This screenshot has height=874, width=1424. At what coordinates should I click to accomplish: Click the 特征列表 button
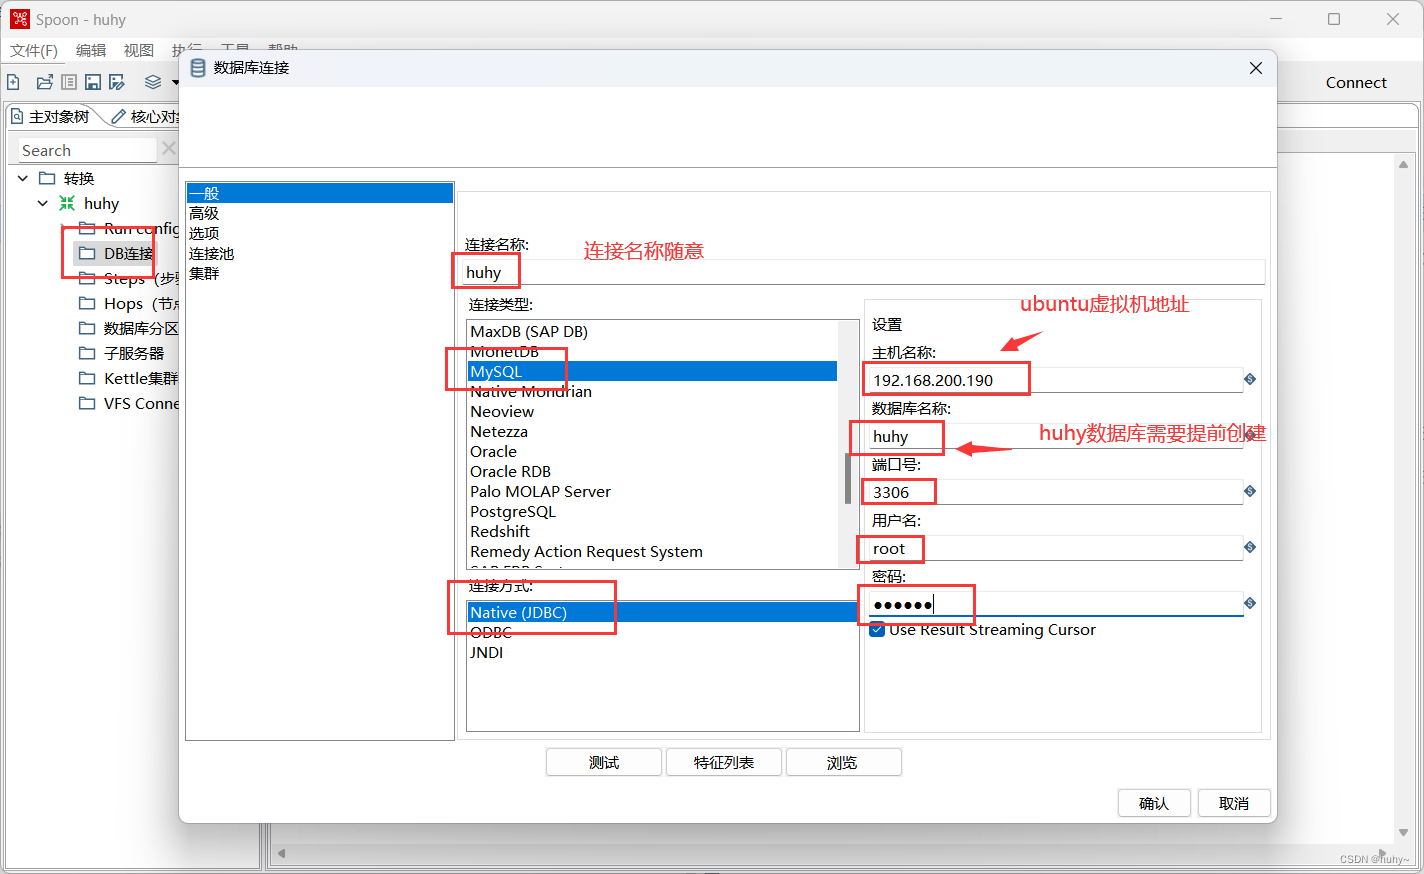(724, 762)
